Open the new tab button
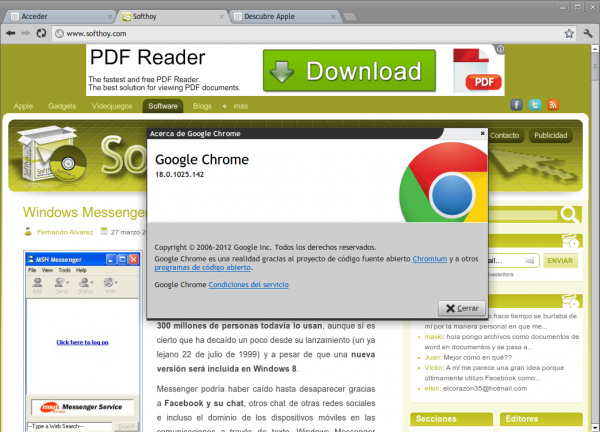The width and height of the screenshot is (600, 432). coord(350,17)
